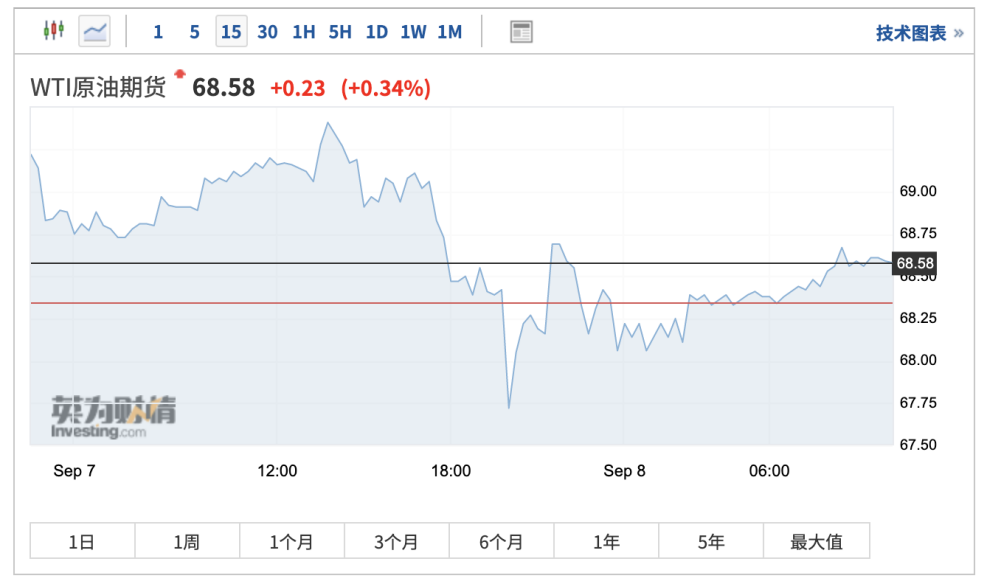Select the area line chart icon

point(96,31)
